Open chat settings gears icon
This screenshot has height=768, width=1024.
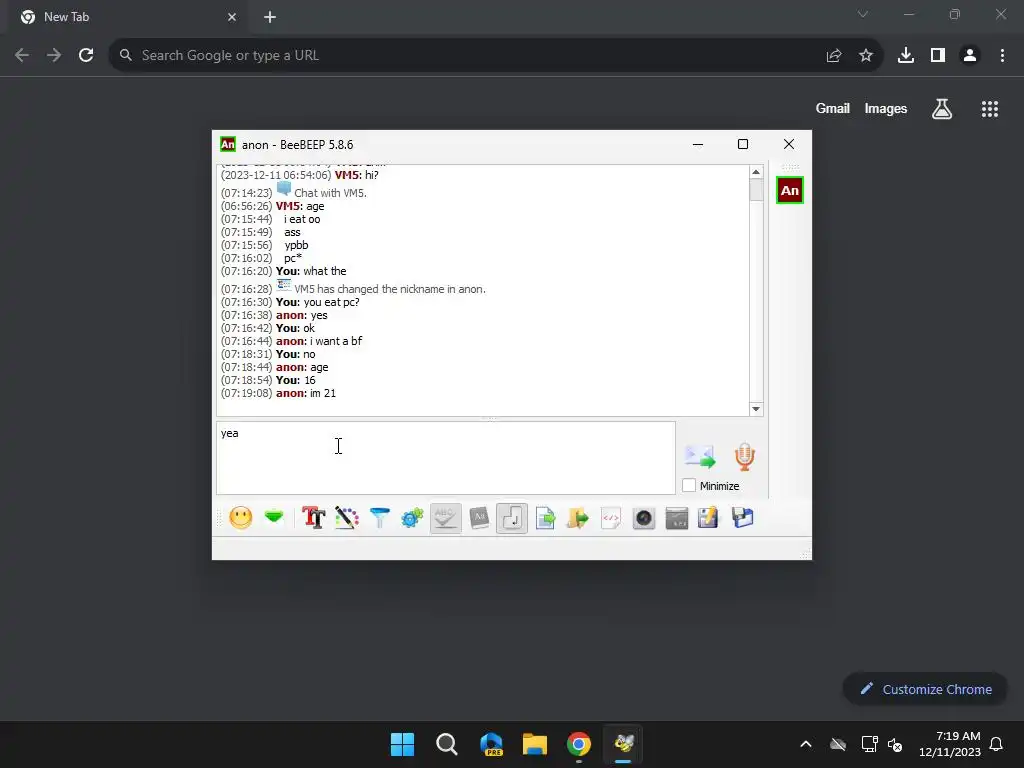tap(412, 518)
